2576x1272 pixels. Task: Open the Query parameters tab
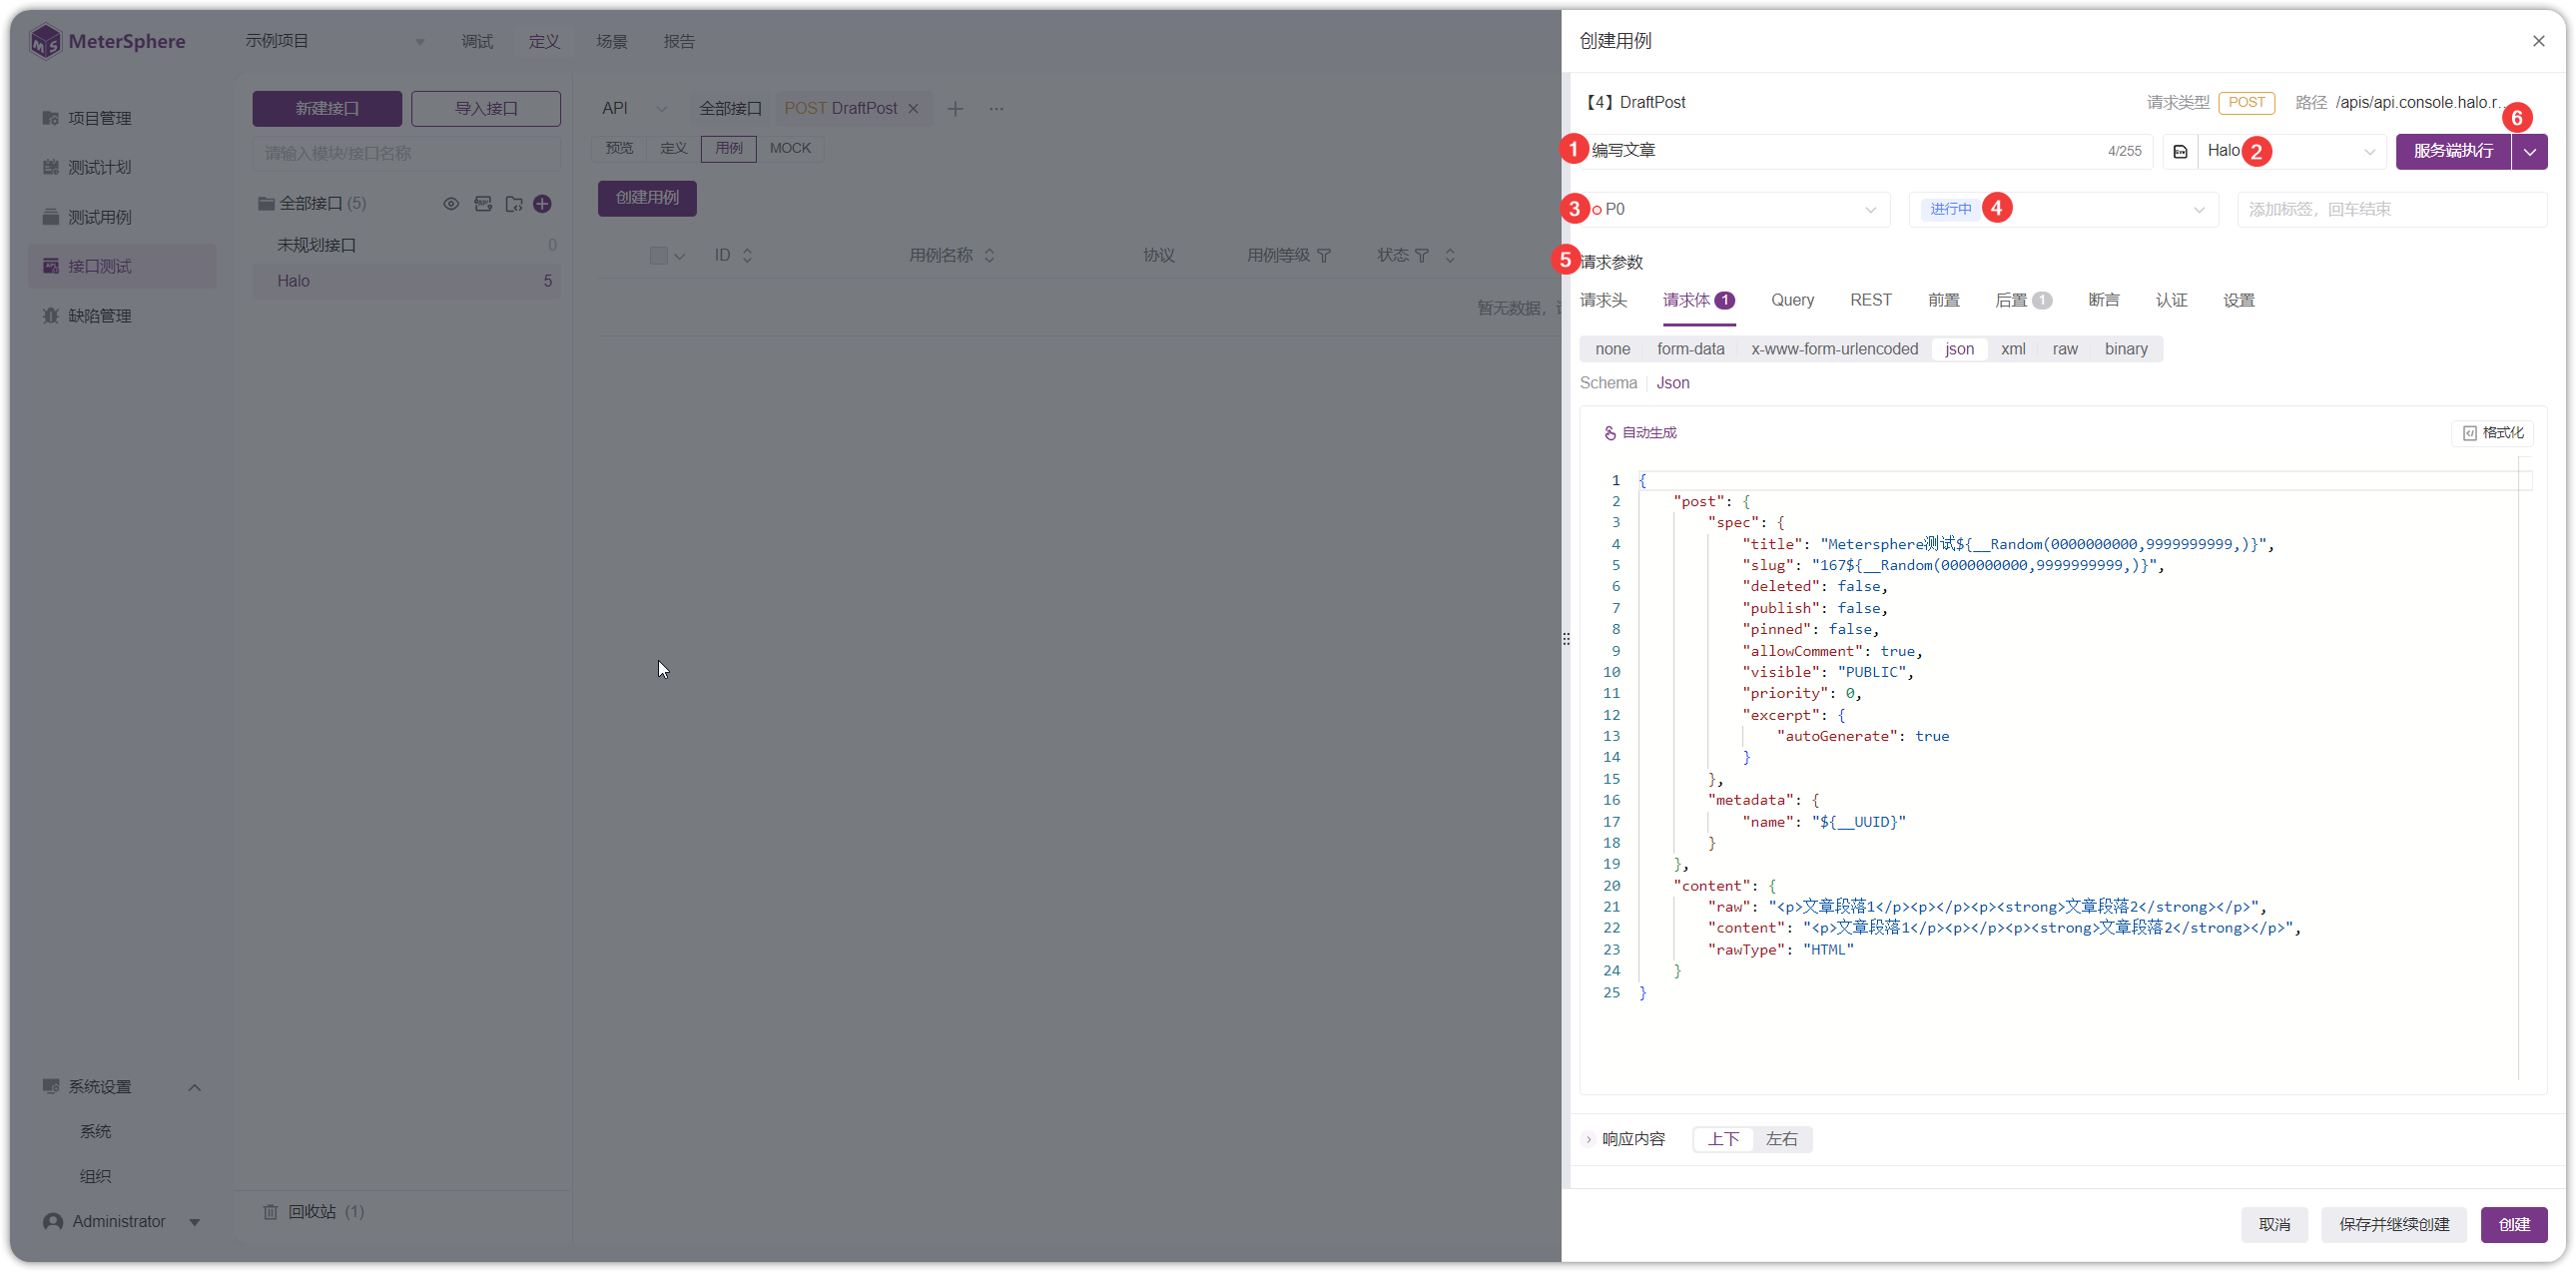[1792, 300]
